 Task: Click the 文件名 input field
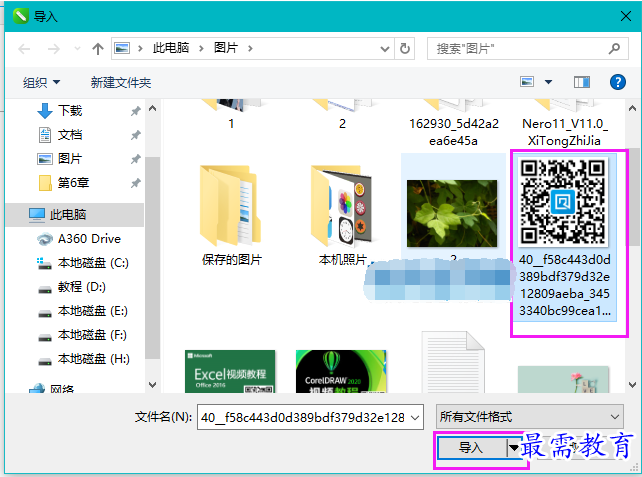pyautogui.click(x=303, y=417)
